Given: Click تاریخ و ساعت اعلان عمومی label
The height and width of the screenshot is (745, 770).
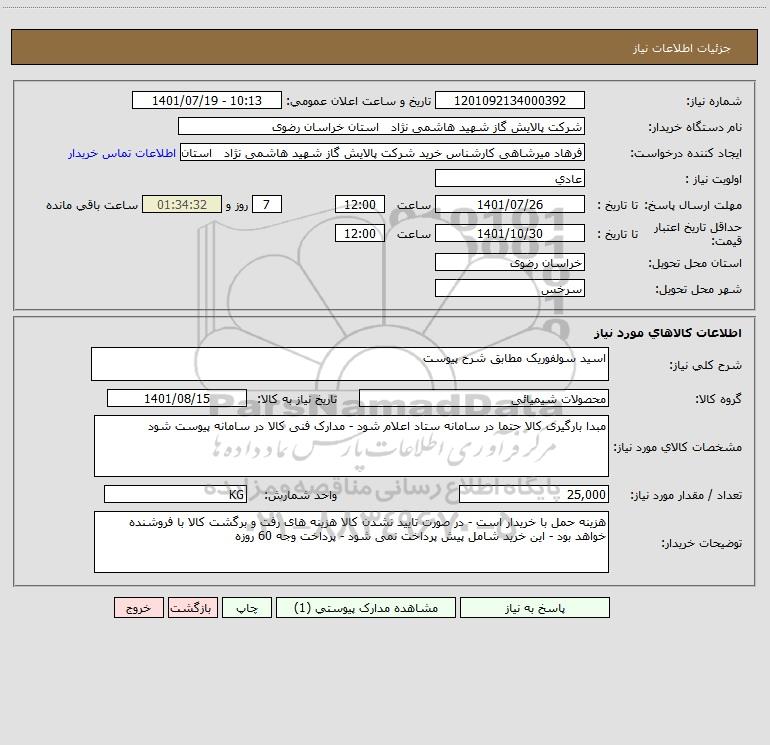Looking at the screenshot, I should (x=358, y=101).
